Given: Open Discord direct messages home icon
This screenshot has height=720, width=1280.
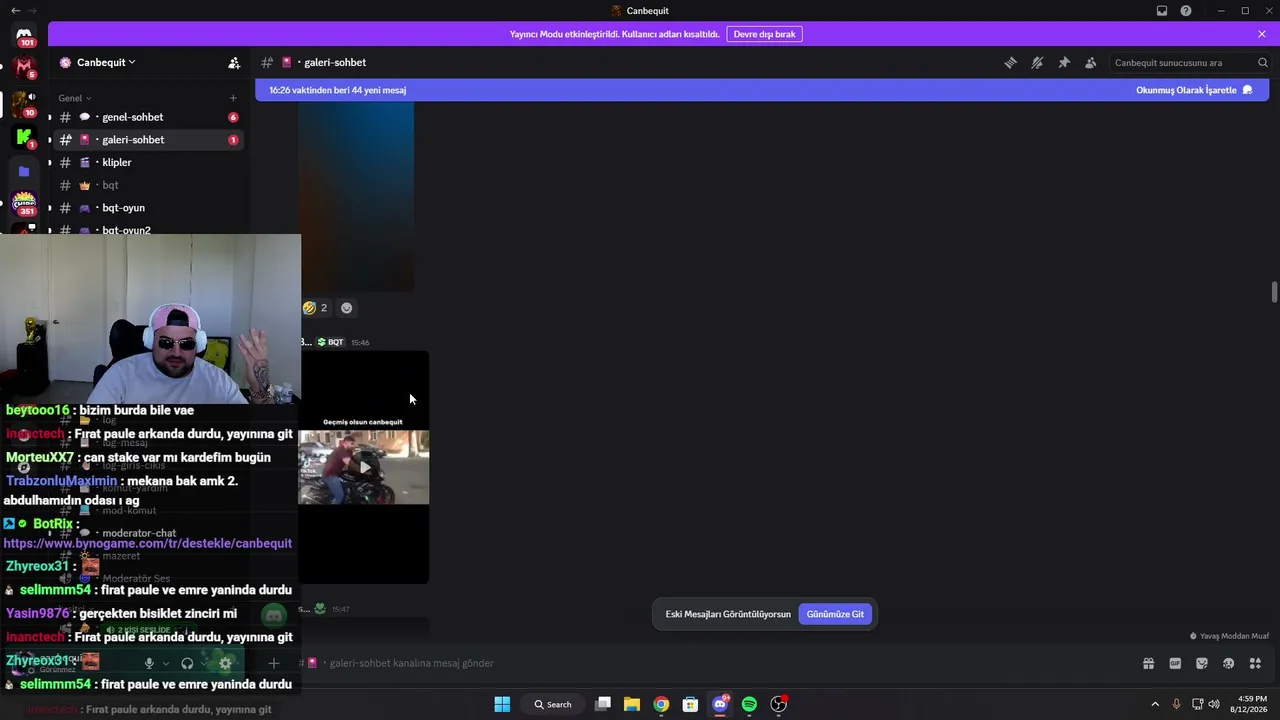Looking at the screenshot, I should (x=24, y=35).
